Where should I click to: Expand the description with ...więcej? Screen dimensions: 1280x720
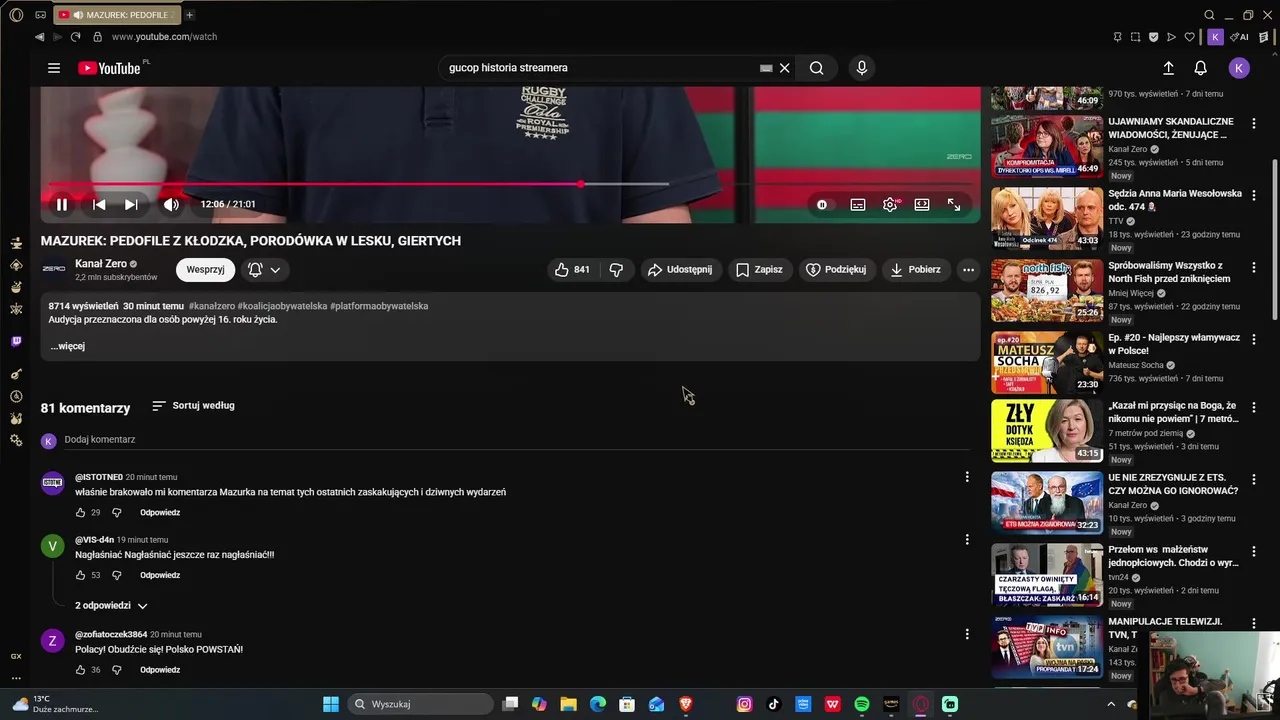(x=67, y=346)
